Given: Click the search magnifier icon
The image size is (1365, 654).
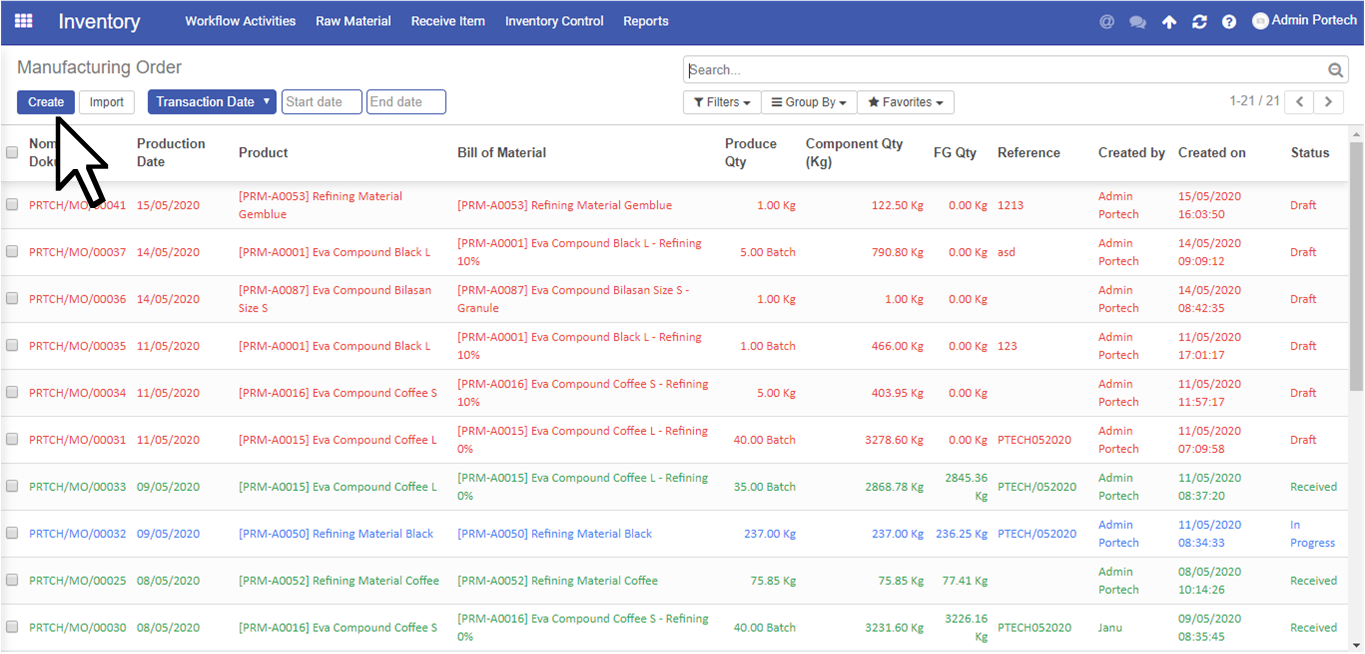Looking at the screenshot, I should click(x=1335, y=70).
